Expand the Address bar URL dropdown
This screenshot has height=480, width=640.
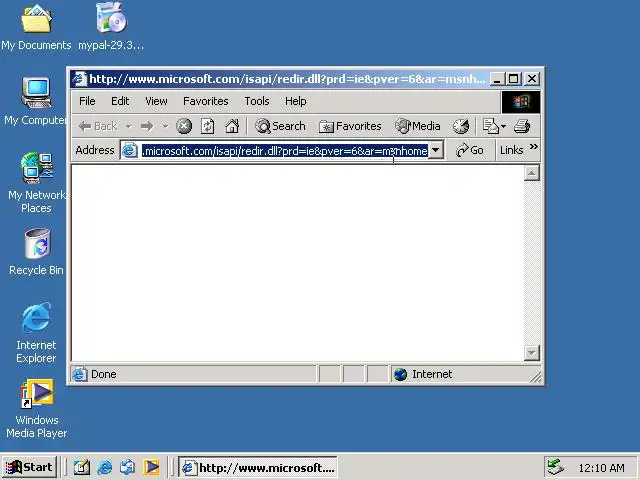pos(436,150)
